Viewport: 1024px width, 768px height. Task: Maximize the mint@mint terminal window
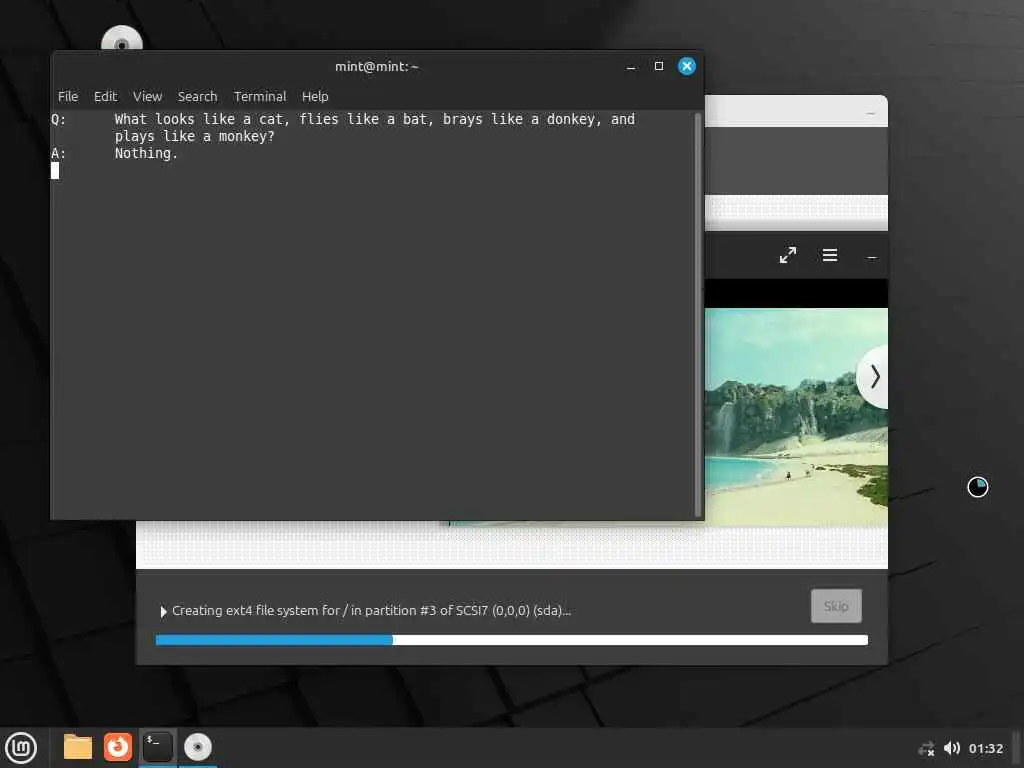coord(658,66)
